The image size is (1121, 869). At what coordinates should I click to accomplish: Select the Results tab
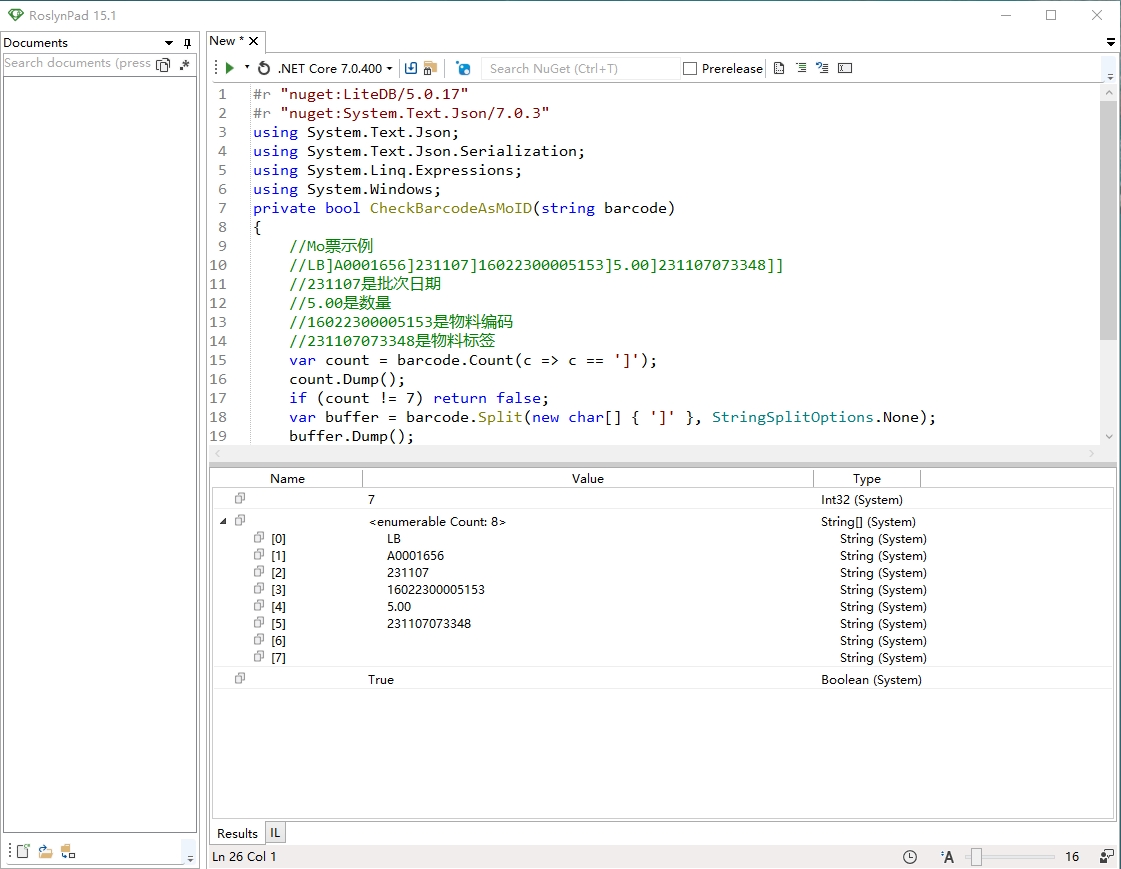pyautogui.click(x=237, y=833)
